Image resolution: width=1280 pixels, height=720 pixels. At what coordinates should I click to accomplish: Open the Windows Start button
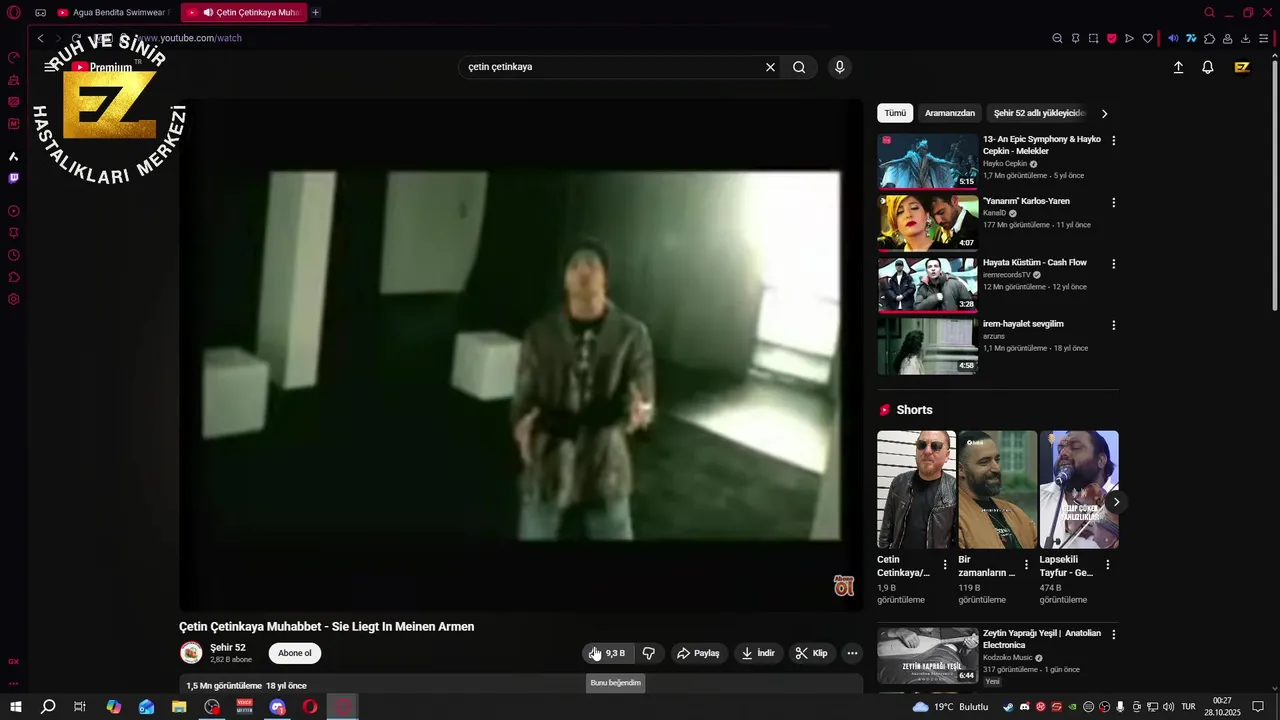[x=16, y=707]
